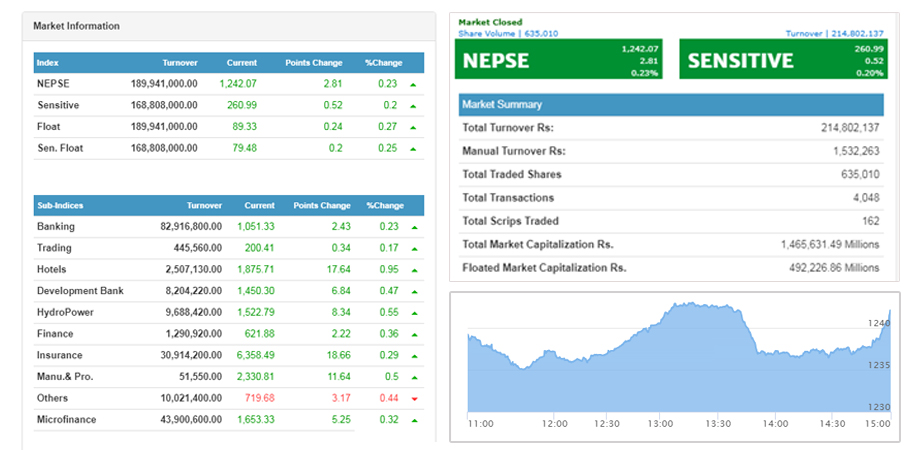Select the Insurance sub-index name
Screen dimensions: 920x450
[x=59, y=356]
